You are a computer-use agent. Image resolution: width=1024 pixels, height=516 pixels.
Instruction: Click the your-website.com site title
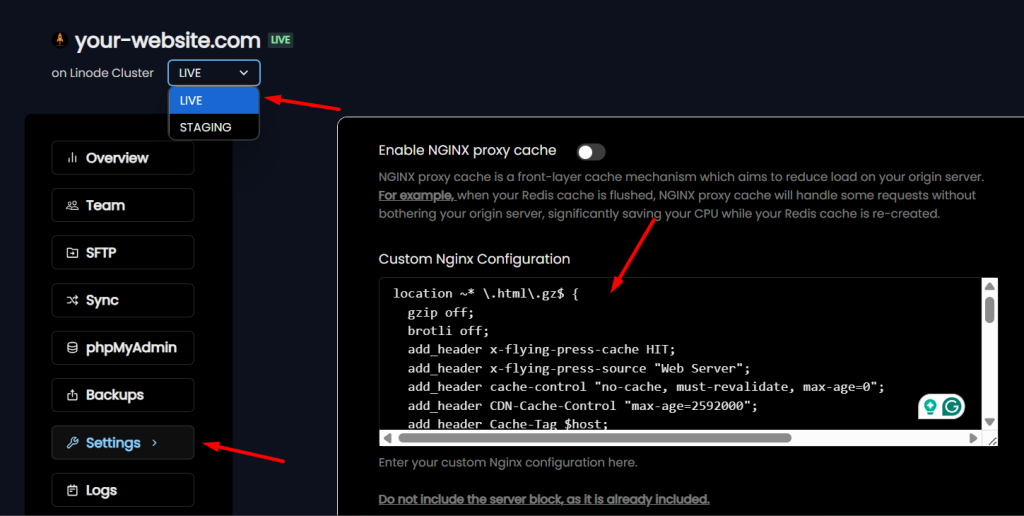click(168, 40)
